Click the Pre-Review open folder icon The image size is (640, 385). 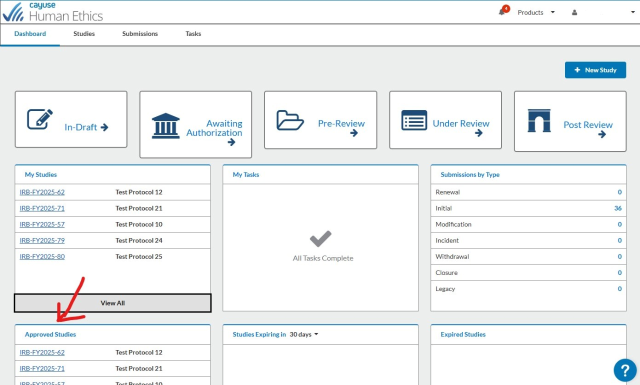290,120
